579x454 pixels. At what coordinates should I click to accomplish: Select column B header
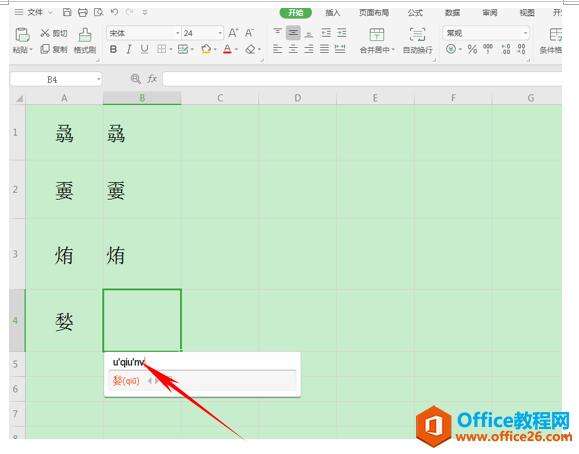(x=142, y=98)
